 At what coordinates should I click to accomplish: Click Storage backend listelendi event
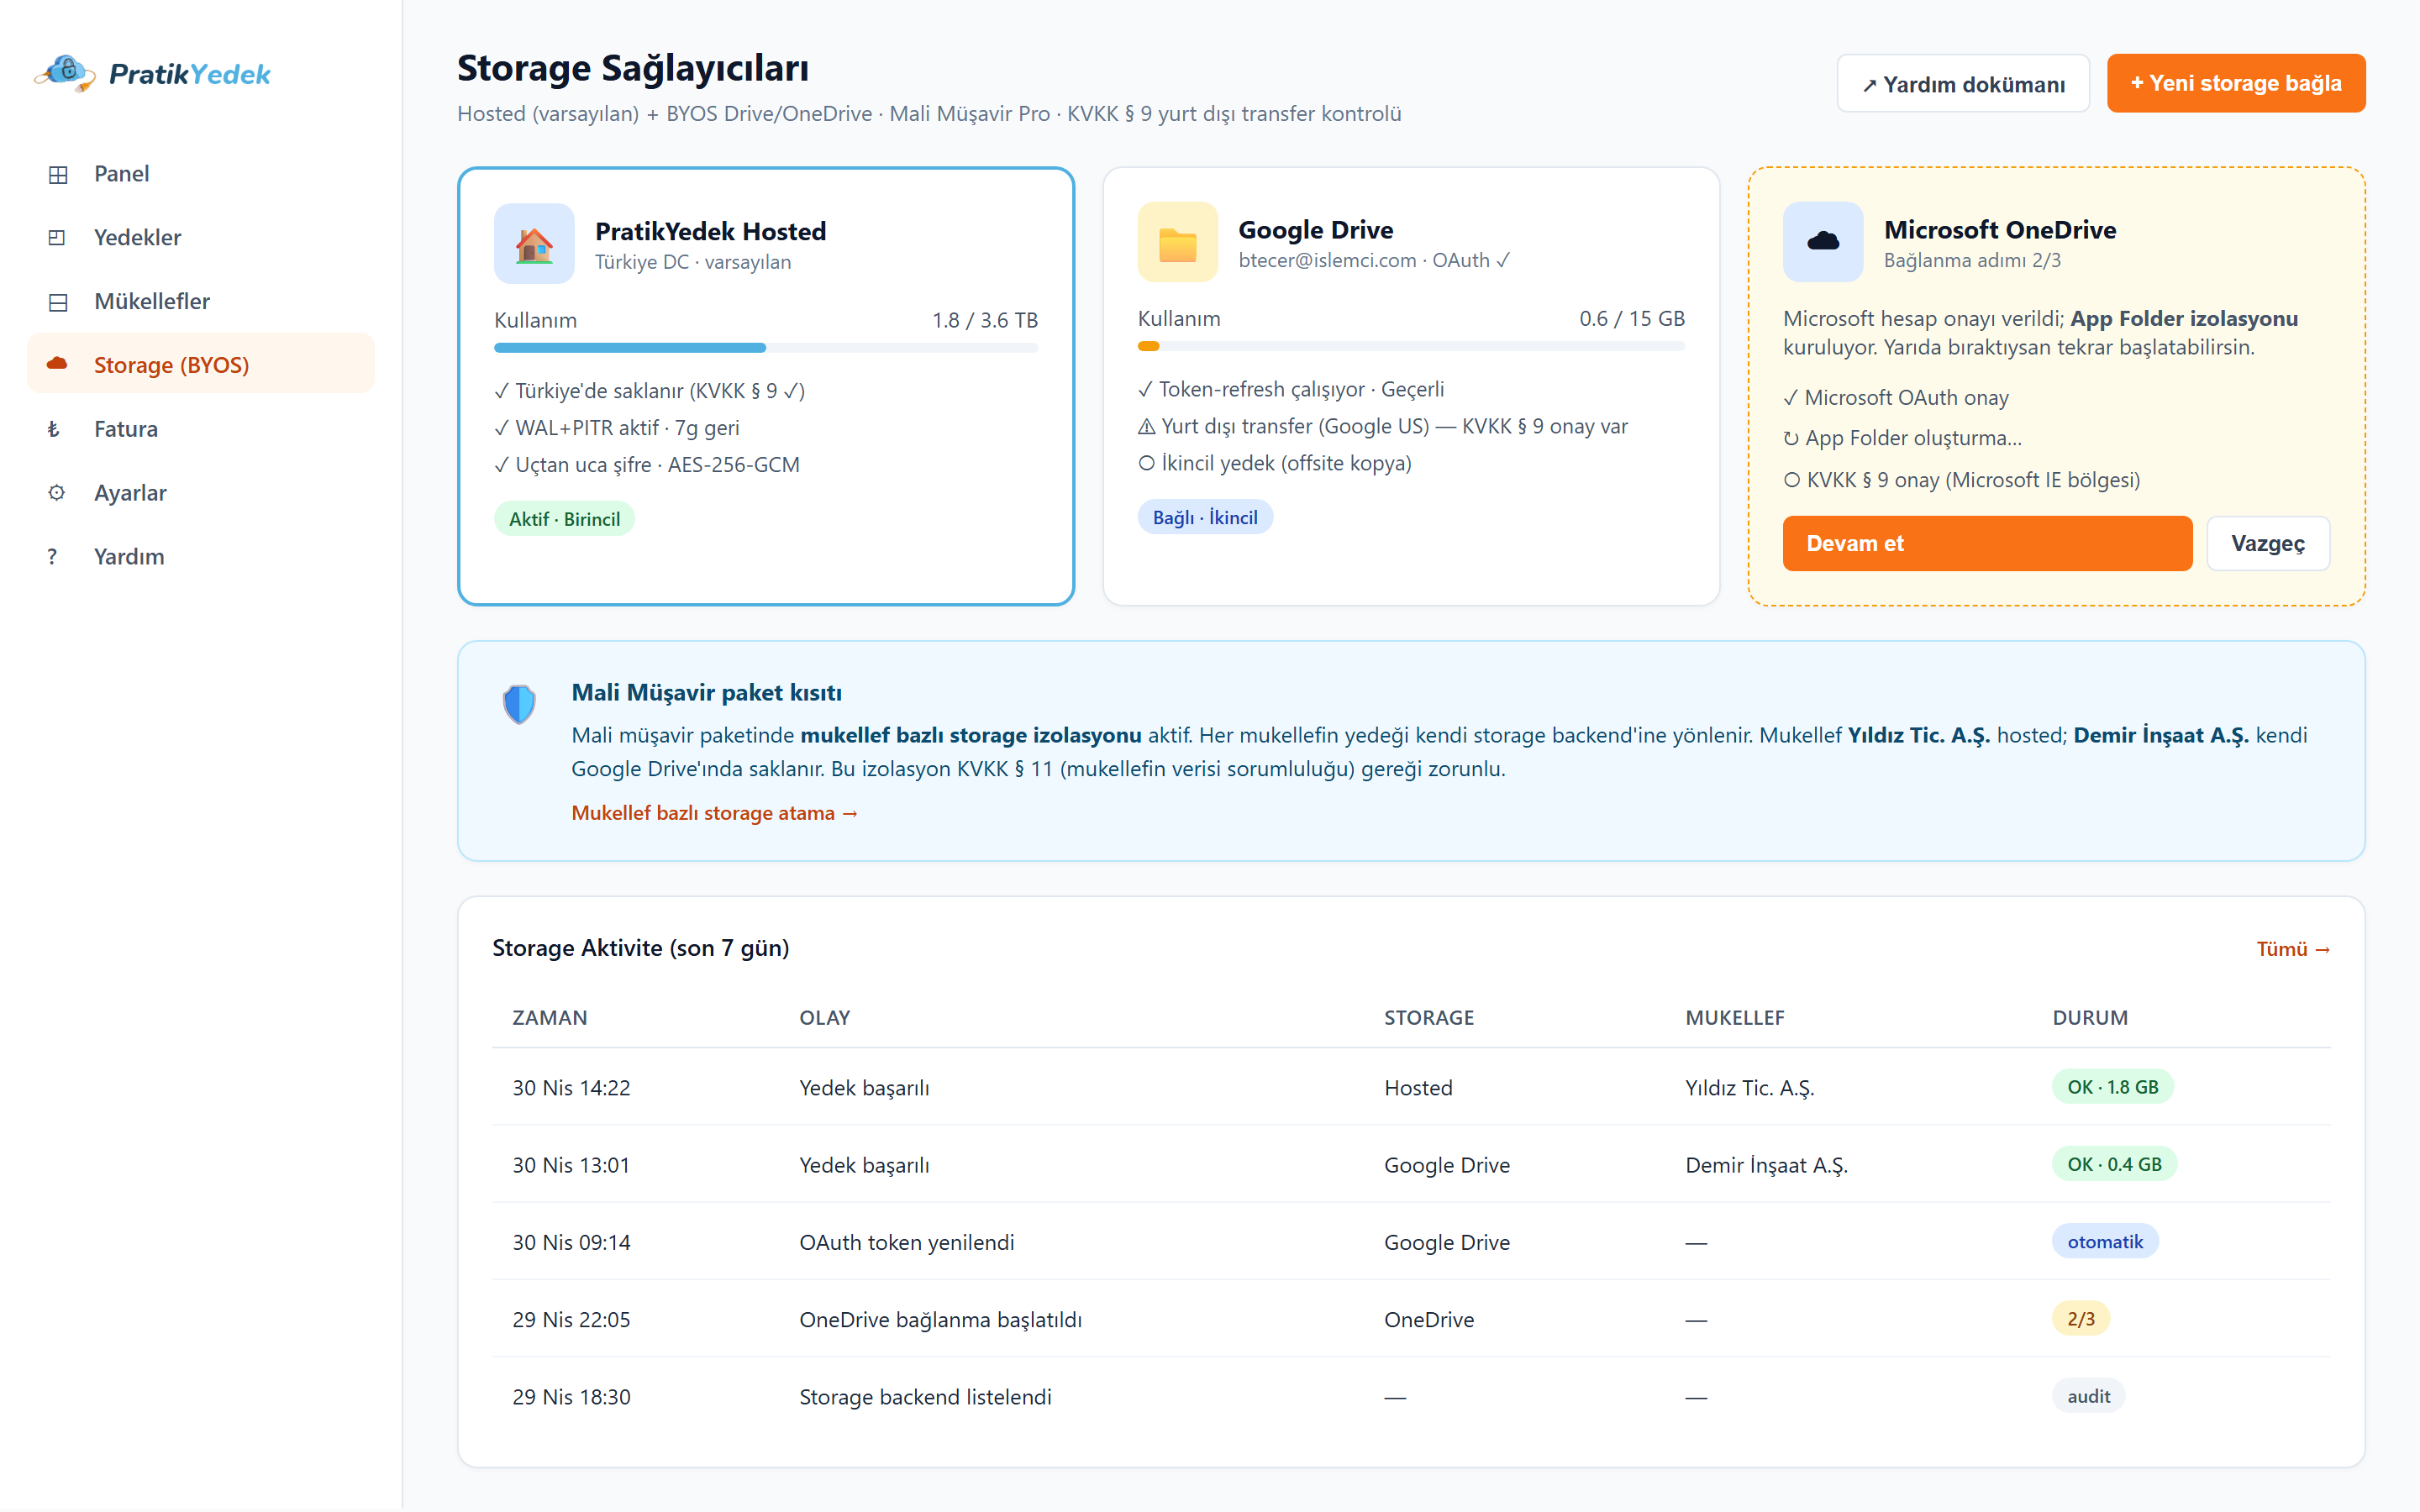pos(925,1397)
